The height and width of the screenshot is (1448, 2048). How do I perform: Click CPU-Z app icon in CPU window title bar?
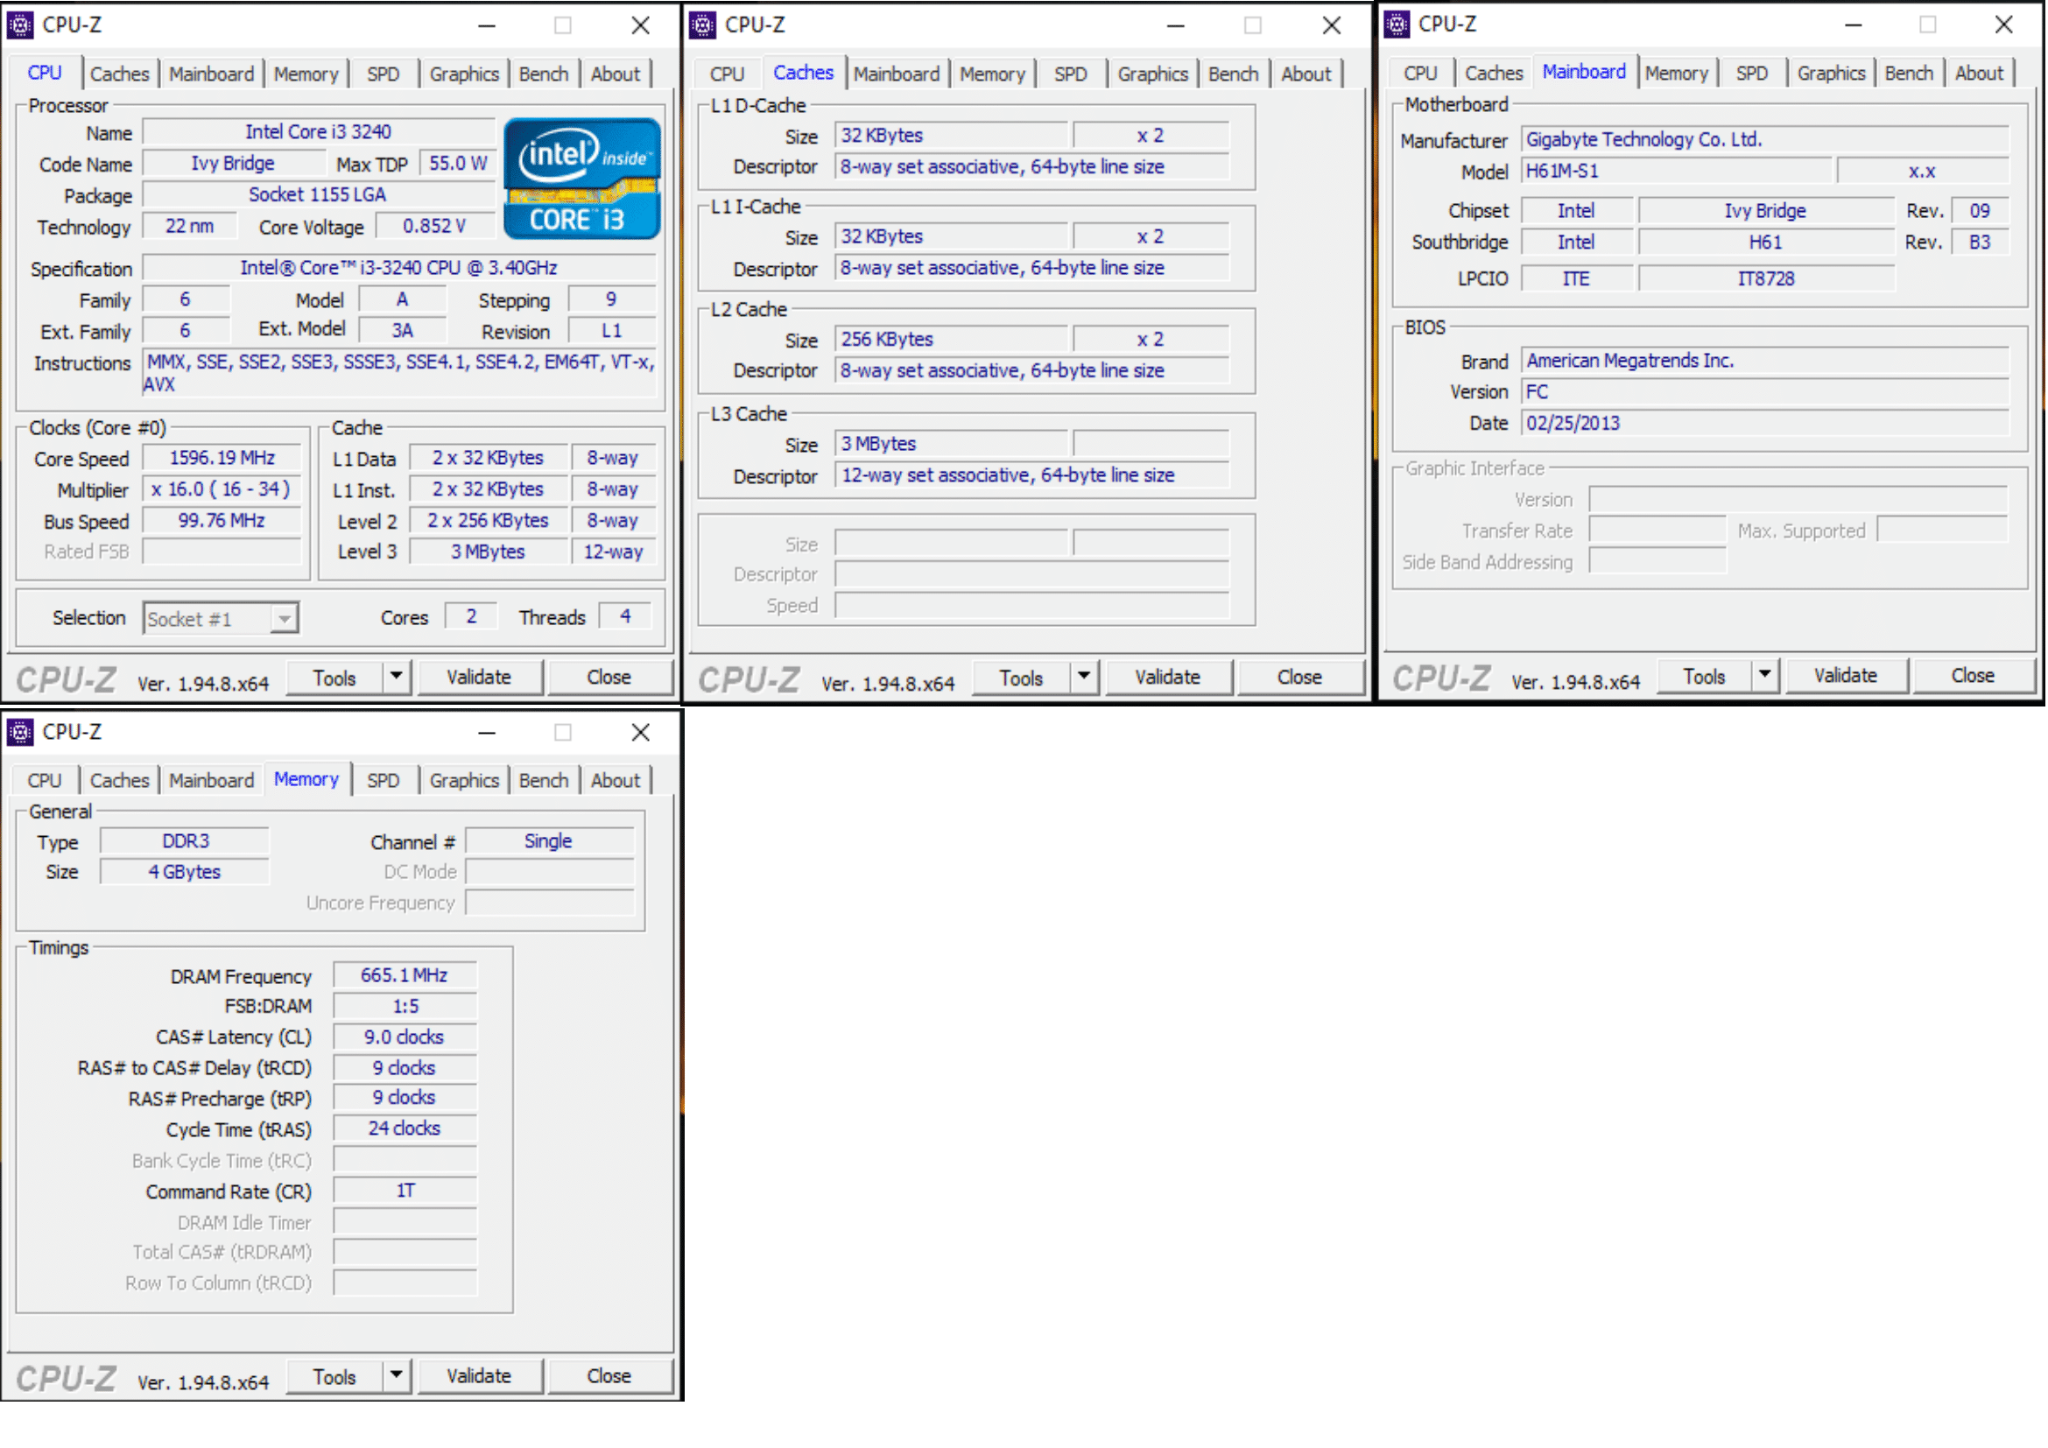pos(20,25)
